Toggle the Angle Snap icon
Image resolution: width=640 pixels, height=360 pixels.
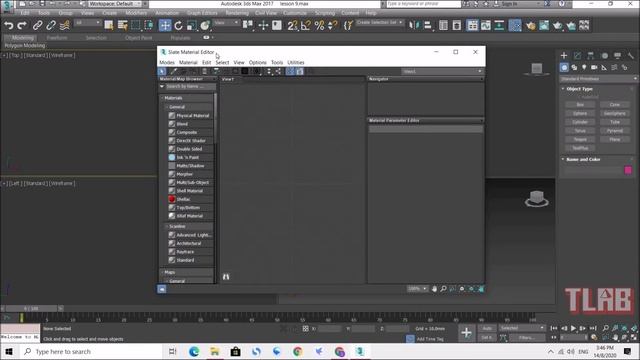tap(306, 25)
